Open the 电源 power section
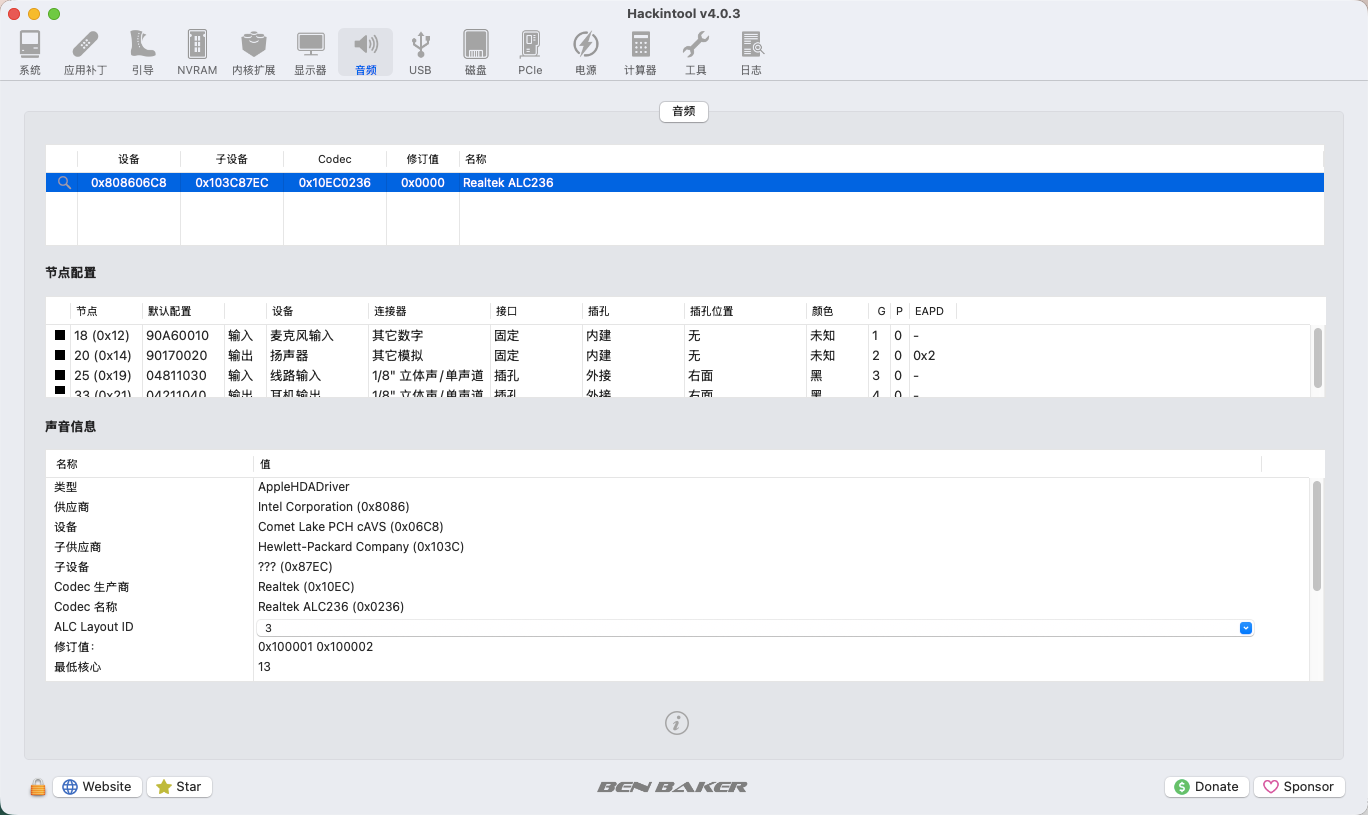1368x815 pixels. pos(585,53)
